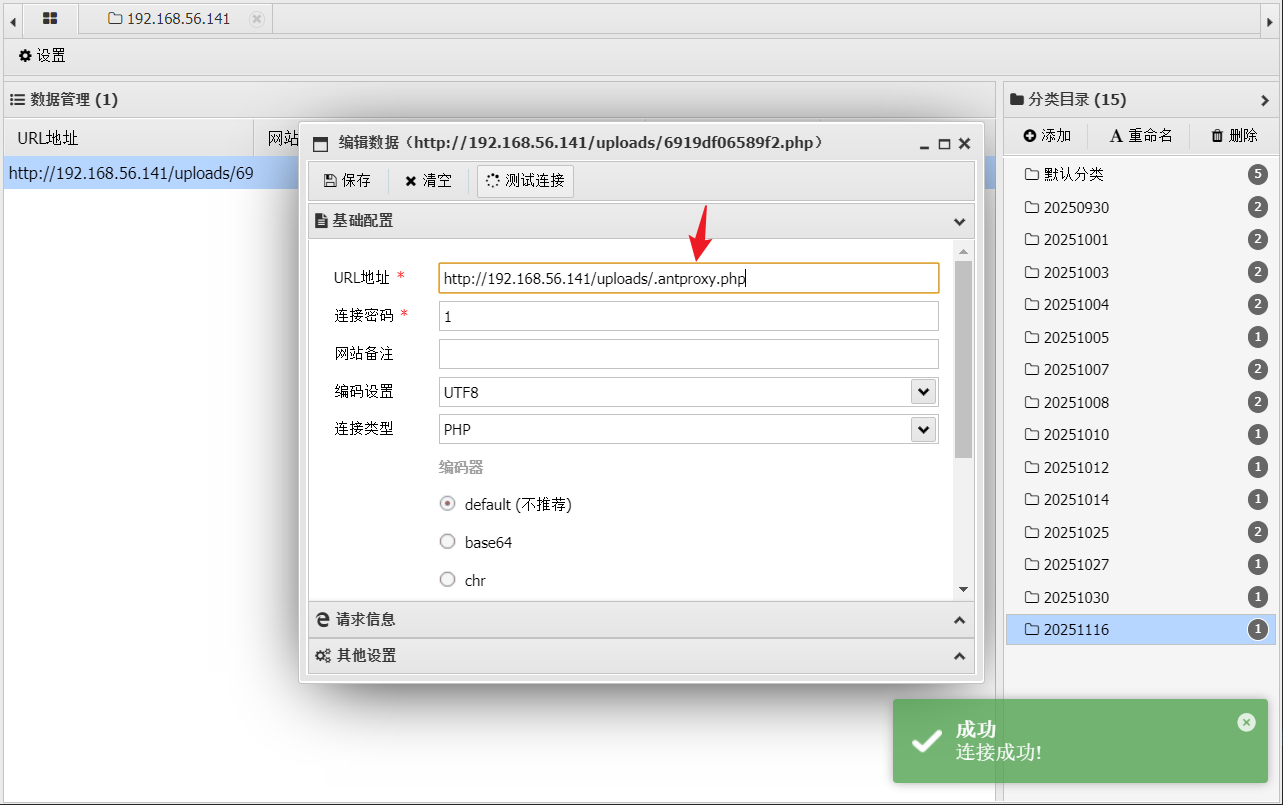This screenshot has height=805, width=1283.
Task: Open the 设置 gear settings
Action: click(x=42, y=56)
